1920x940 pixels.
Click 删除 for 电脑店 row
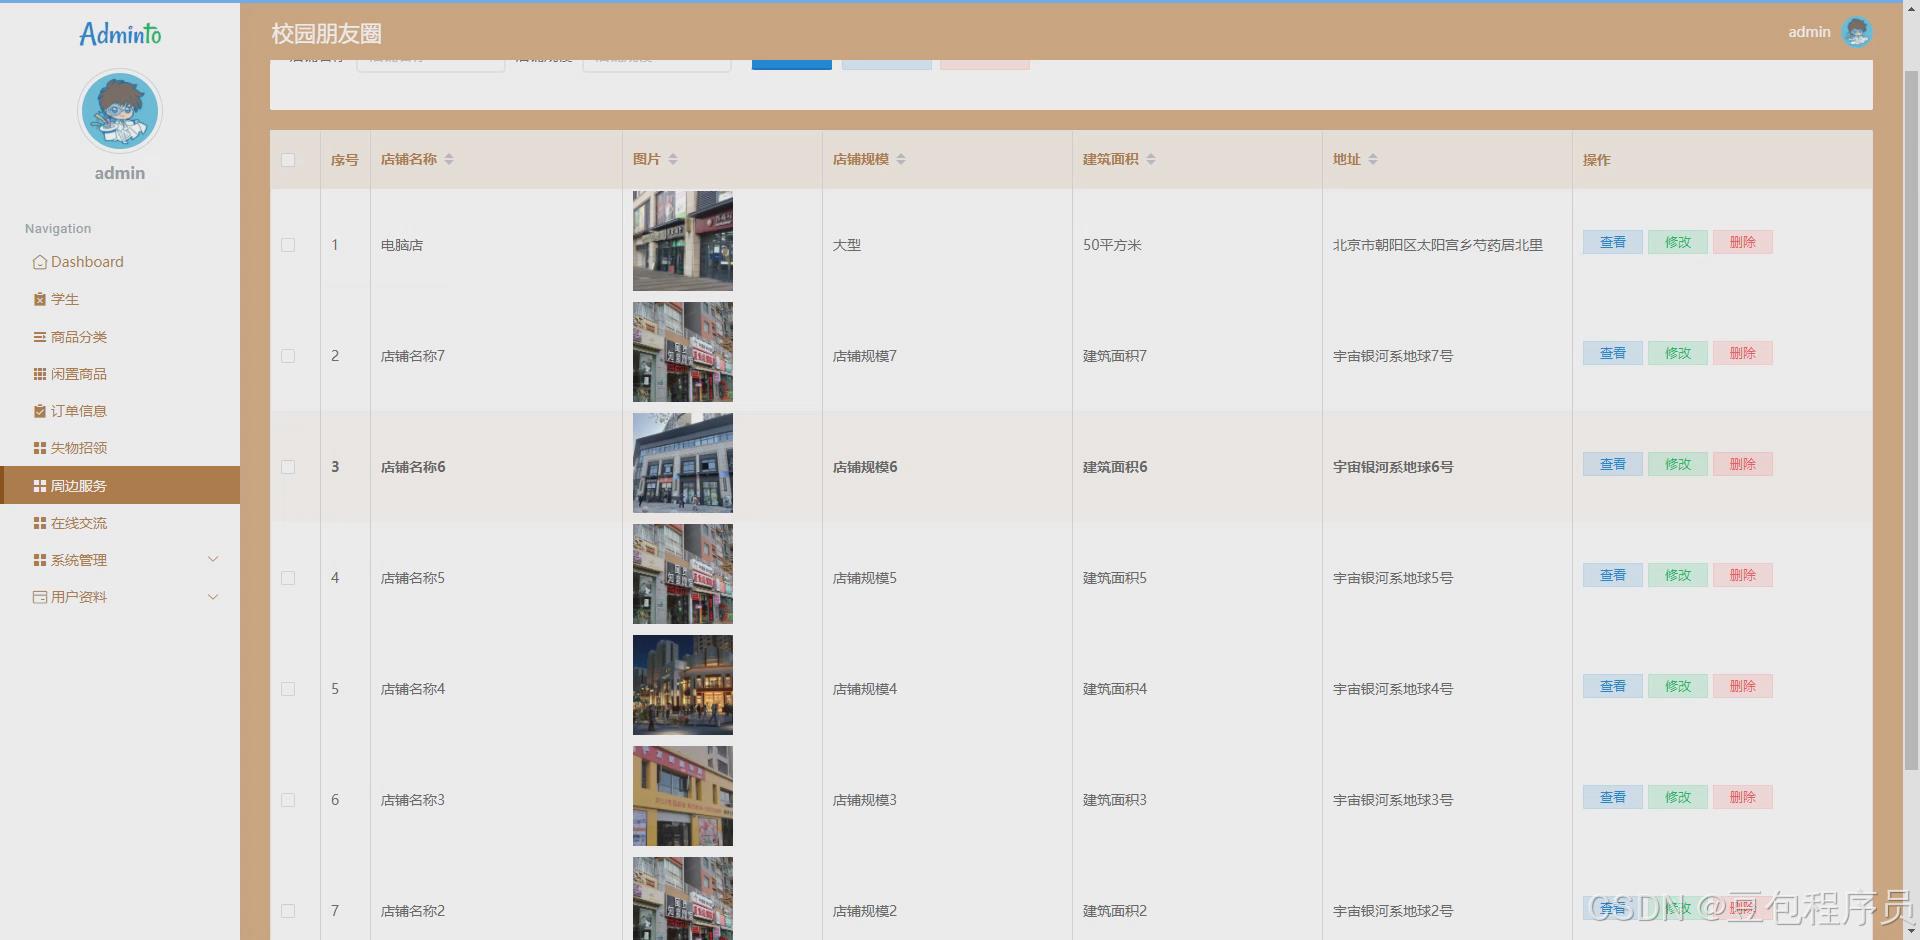tap(1743, 242)
